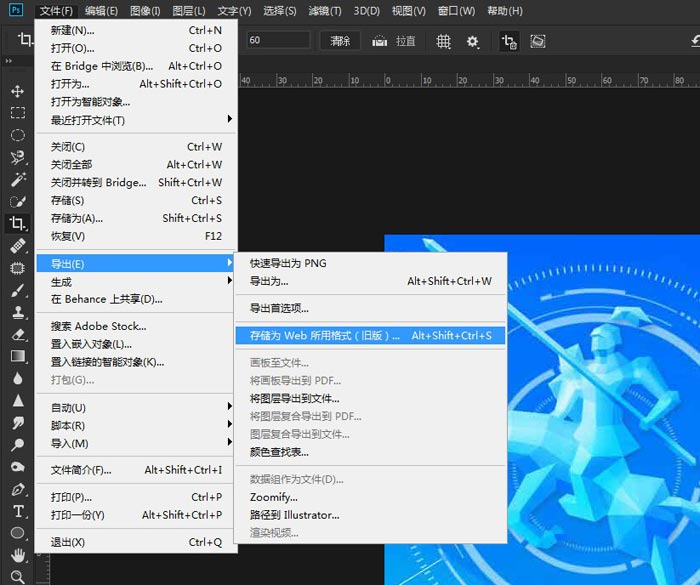Image resolution: width=700 pixels, height=585 pixels.
Task: Expand the Scripts submenu arrow
Action: 229,424
